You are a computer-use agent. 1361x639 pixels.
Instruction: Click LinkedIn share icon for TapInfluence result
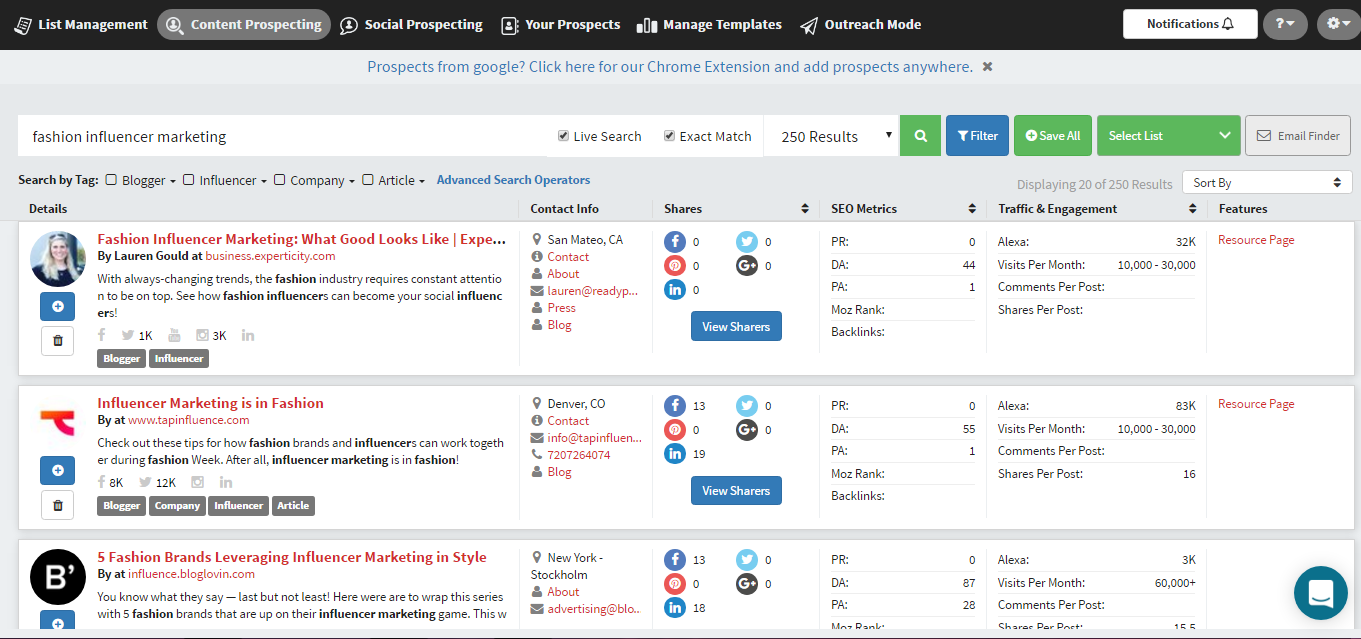tap(675, 454)
